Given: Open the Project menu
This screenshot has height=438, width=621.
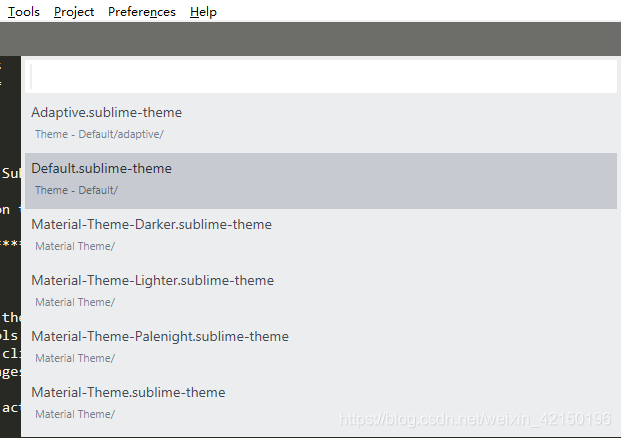Looking at the screenshot, I should (74, 12).
